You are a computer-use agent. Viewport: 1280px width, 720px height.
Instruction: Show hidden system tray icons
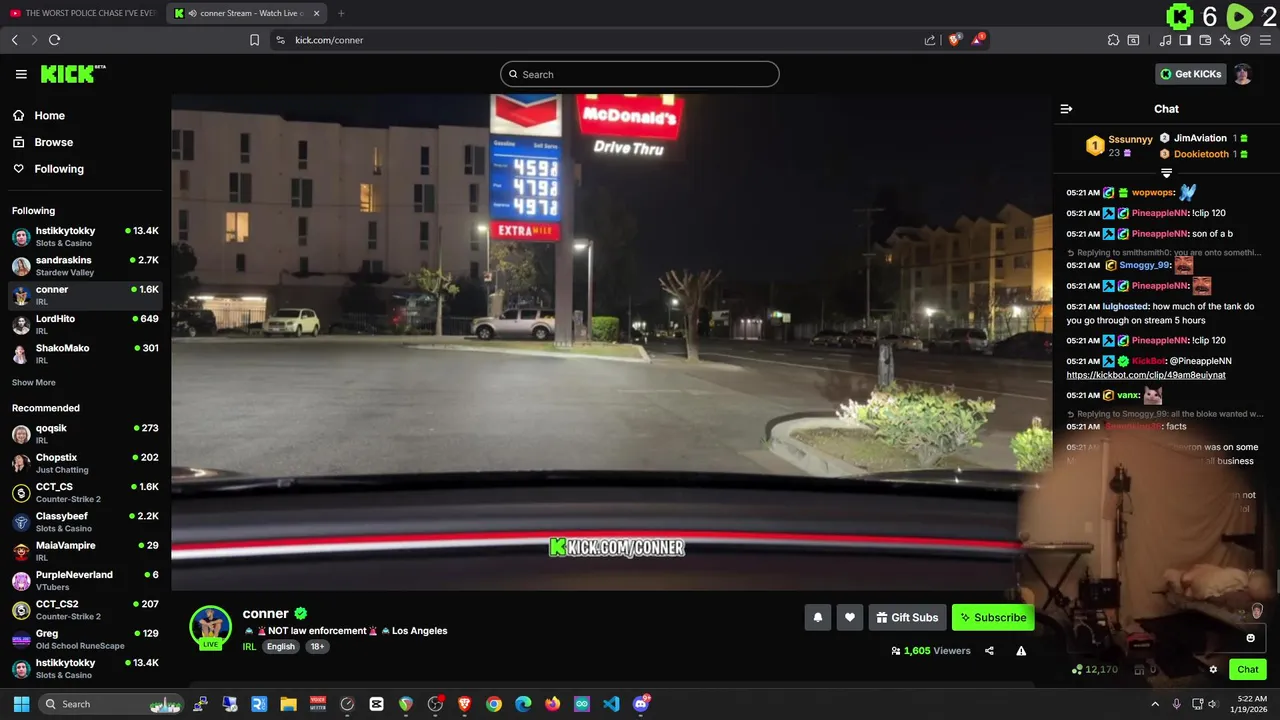1155,704
